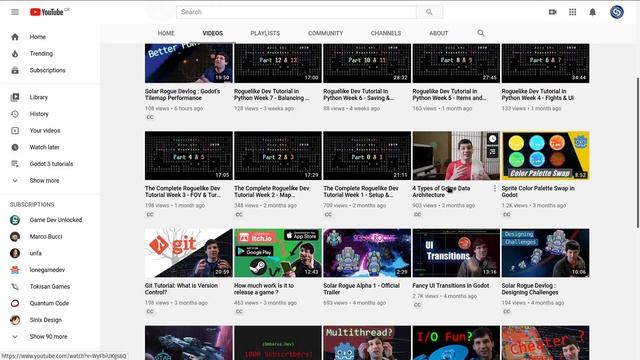Open Roguelike Dev Tutorial Week 5 title
Screen dimensions: 640x360
pos(449,95)
